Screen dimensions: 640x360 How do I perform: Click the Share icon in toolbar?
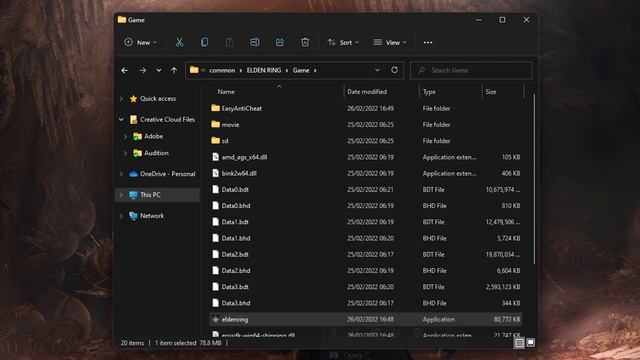click(280, 42)
